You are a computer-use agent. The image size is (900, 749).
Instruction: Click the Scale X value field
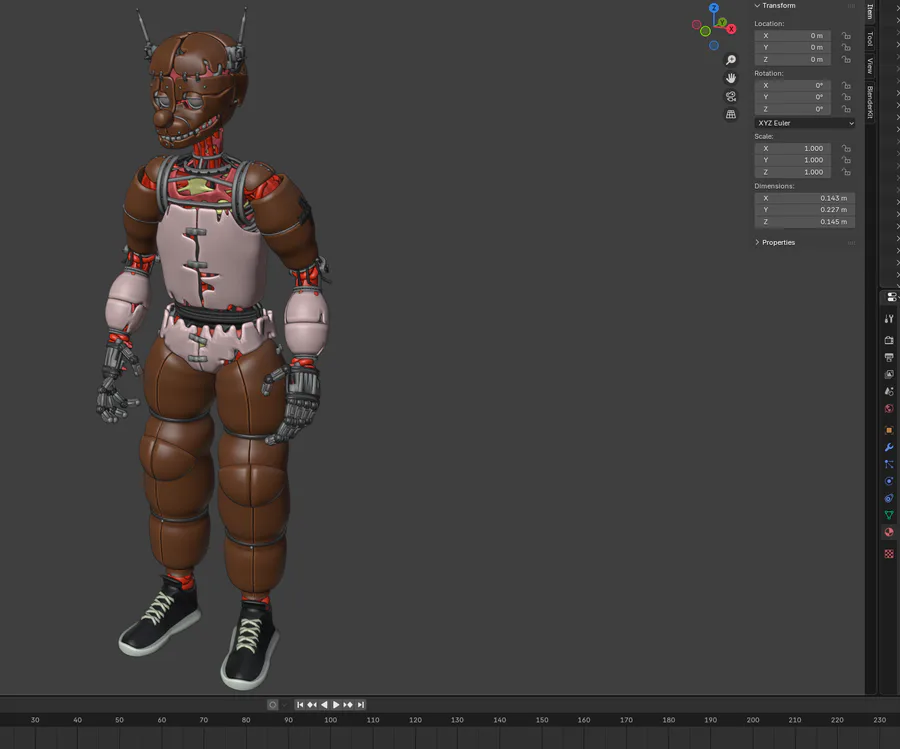[793, 148]
